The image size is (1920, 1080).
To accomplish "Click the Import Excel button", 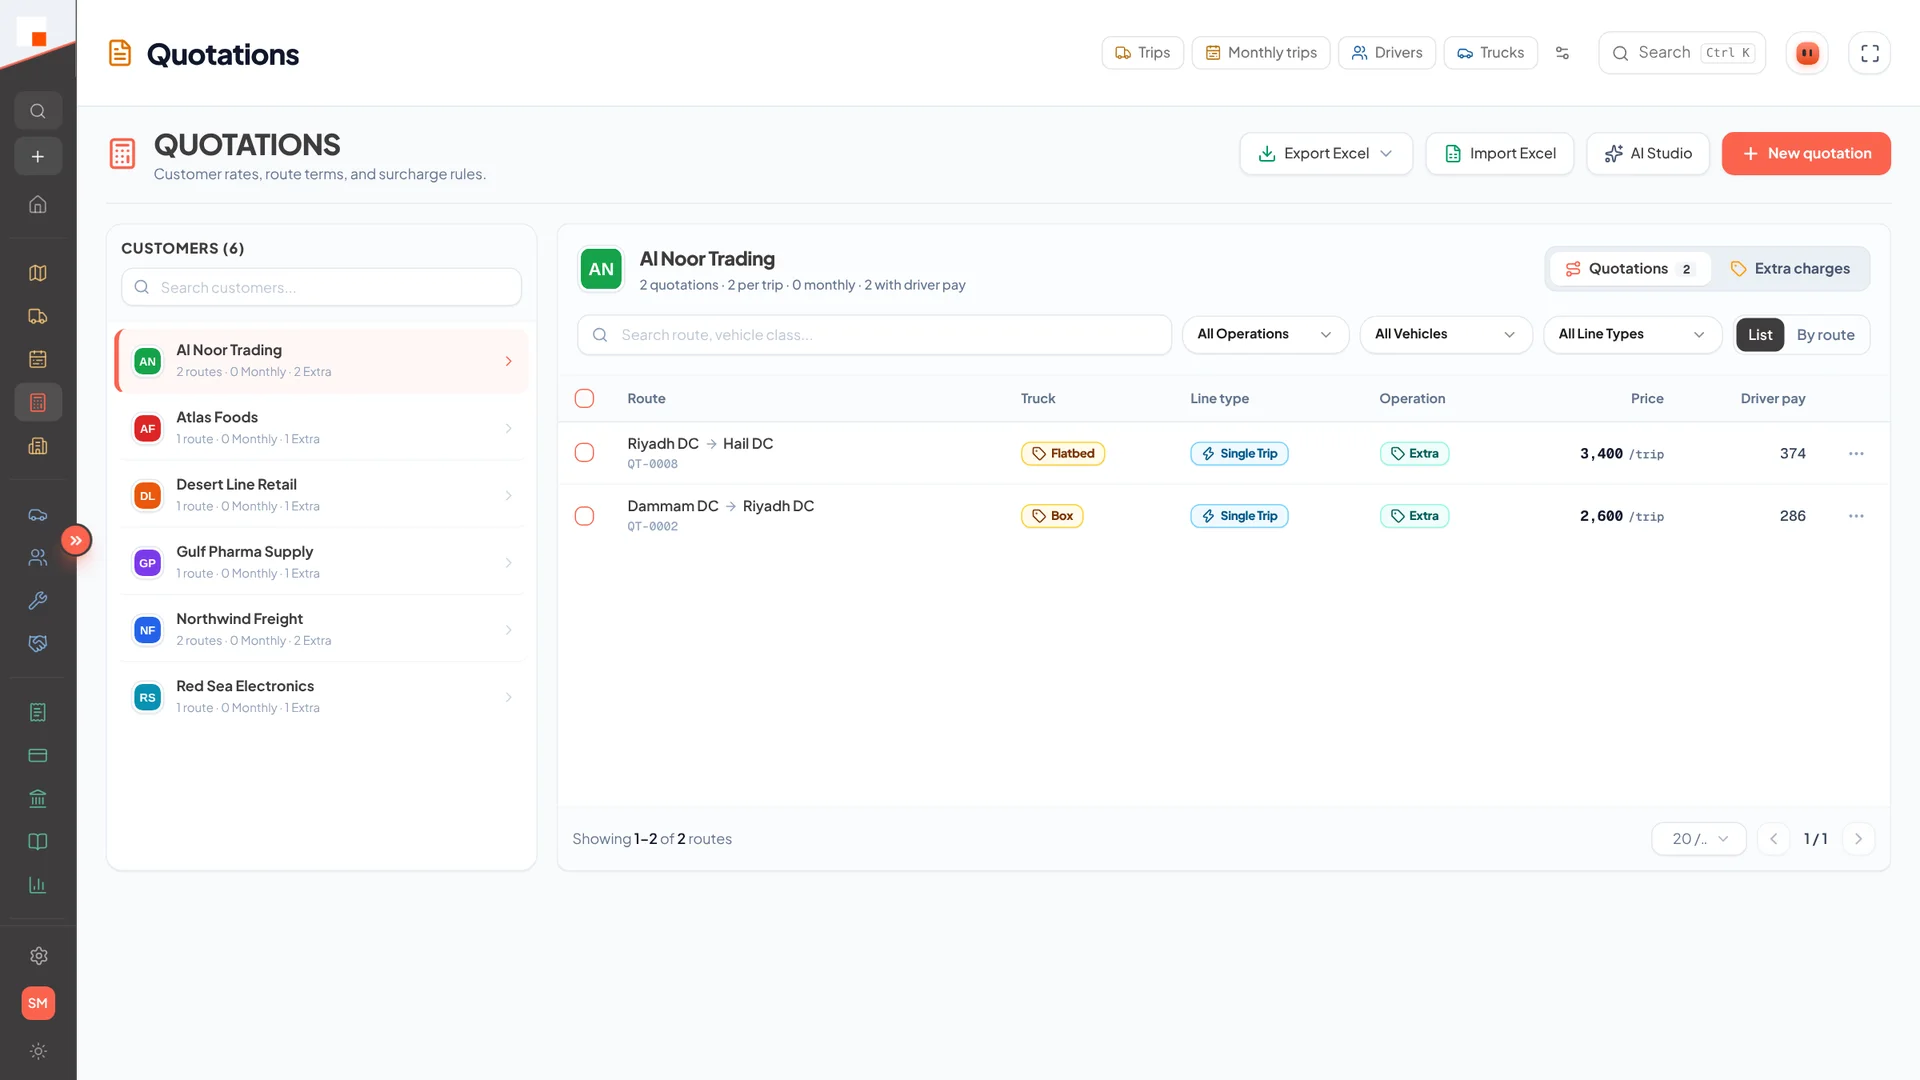I will click(x=1499, y=154).
